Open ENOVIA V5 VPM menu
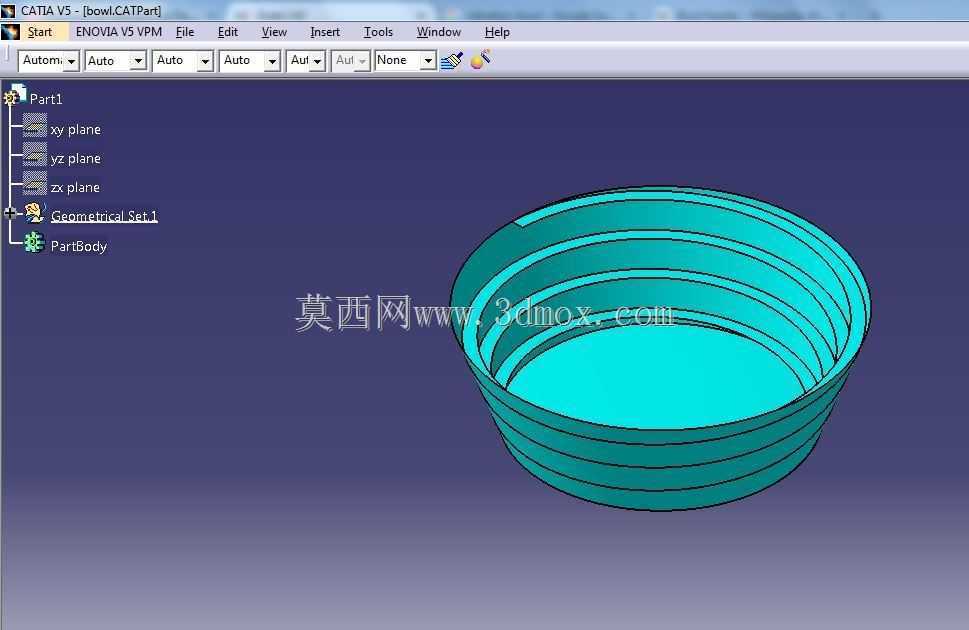969x630 pixels. coord(119,32)
